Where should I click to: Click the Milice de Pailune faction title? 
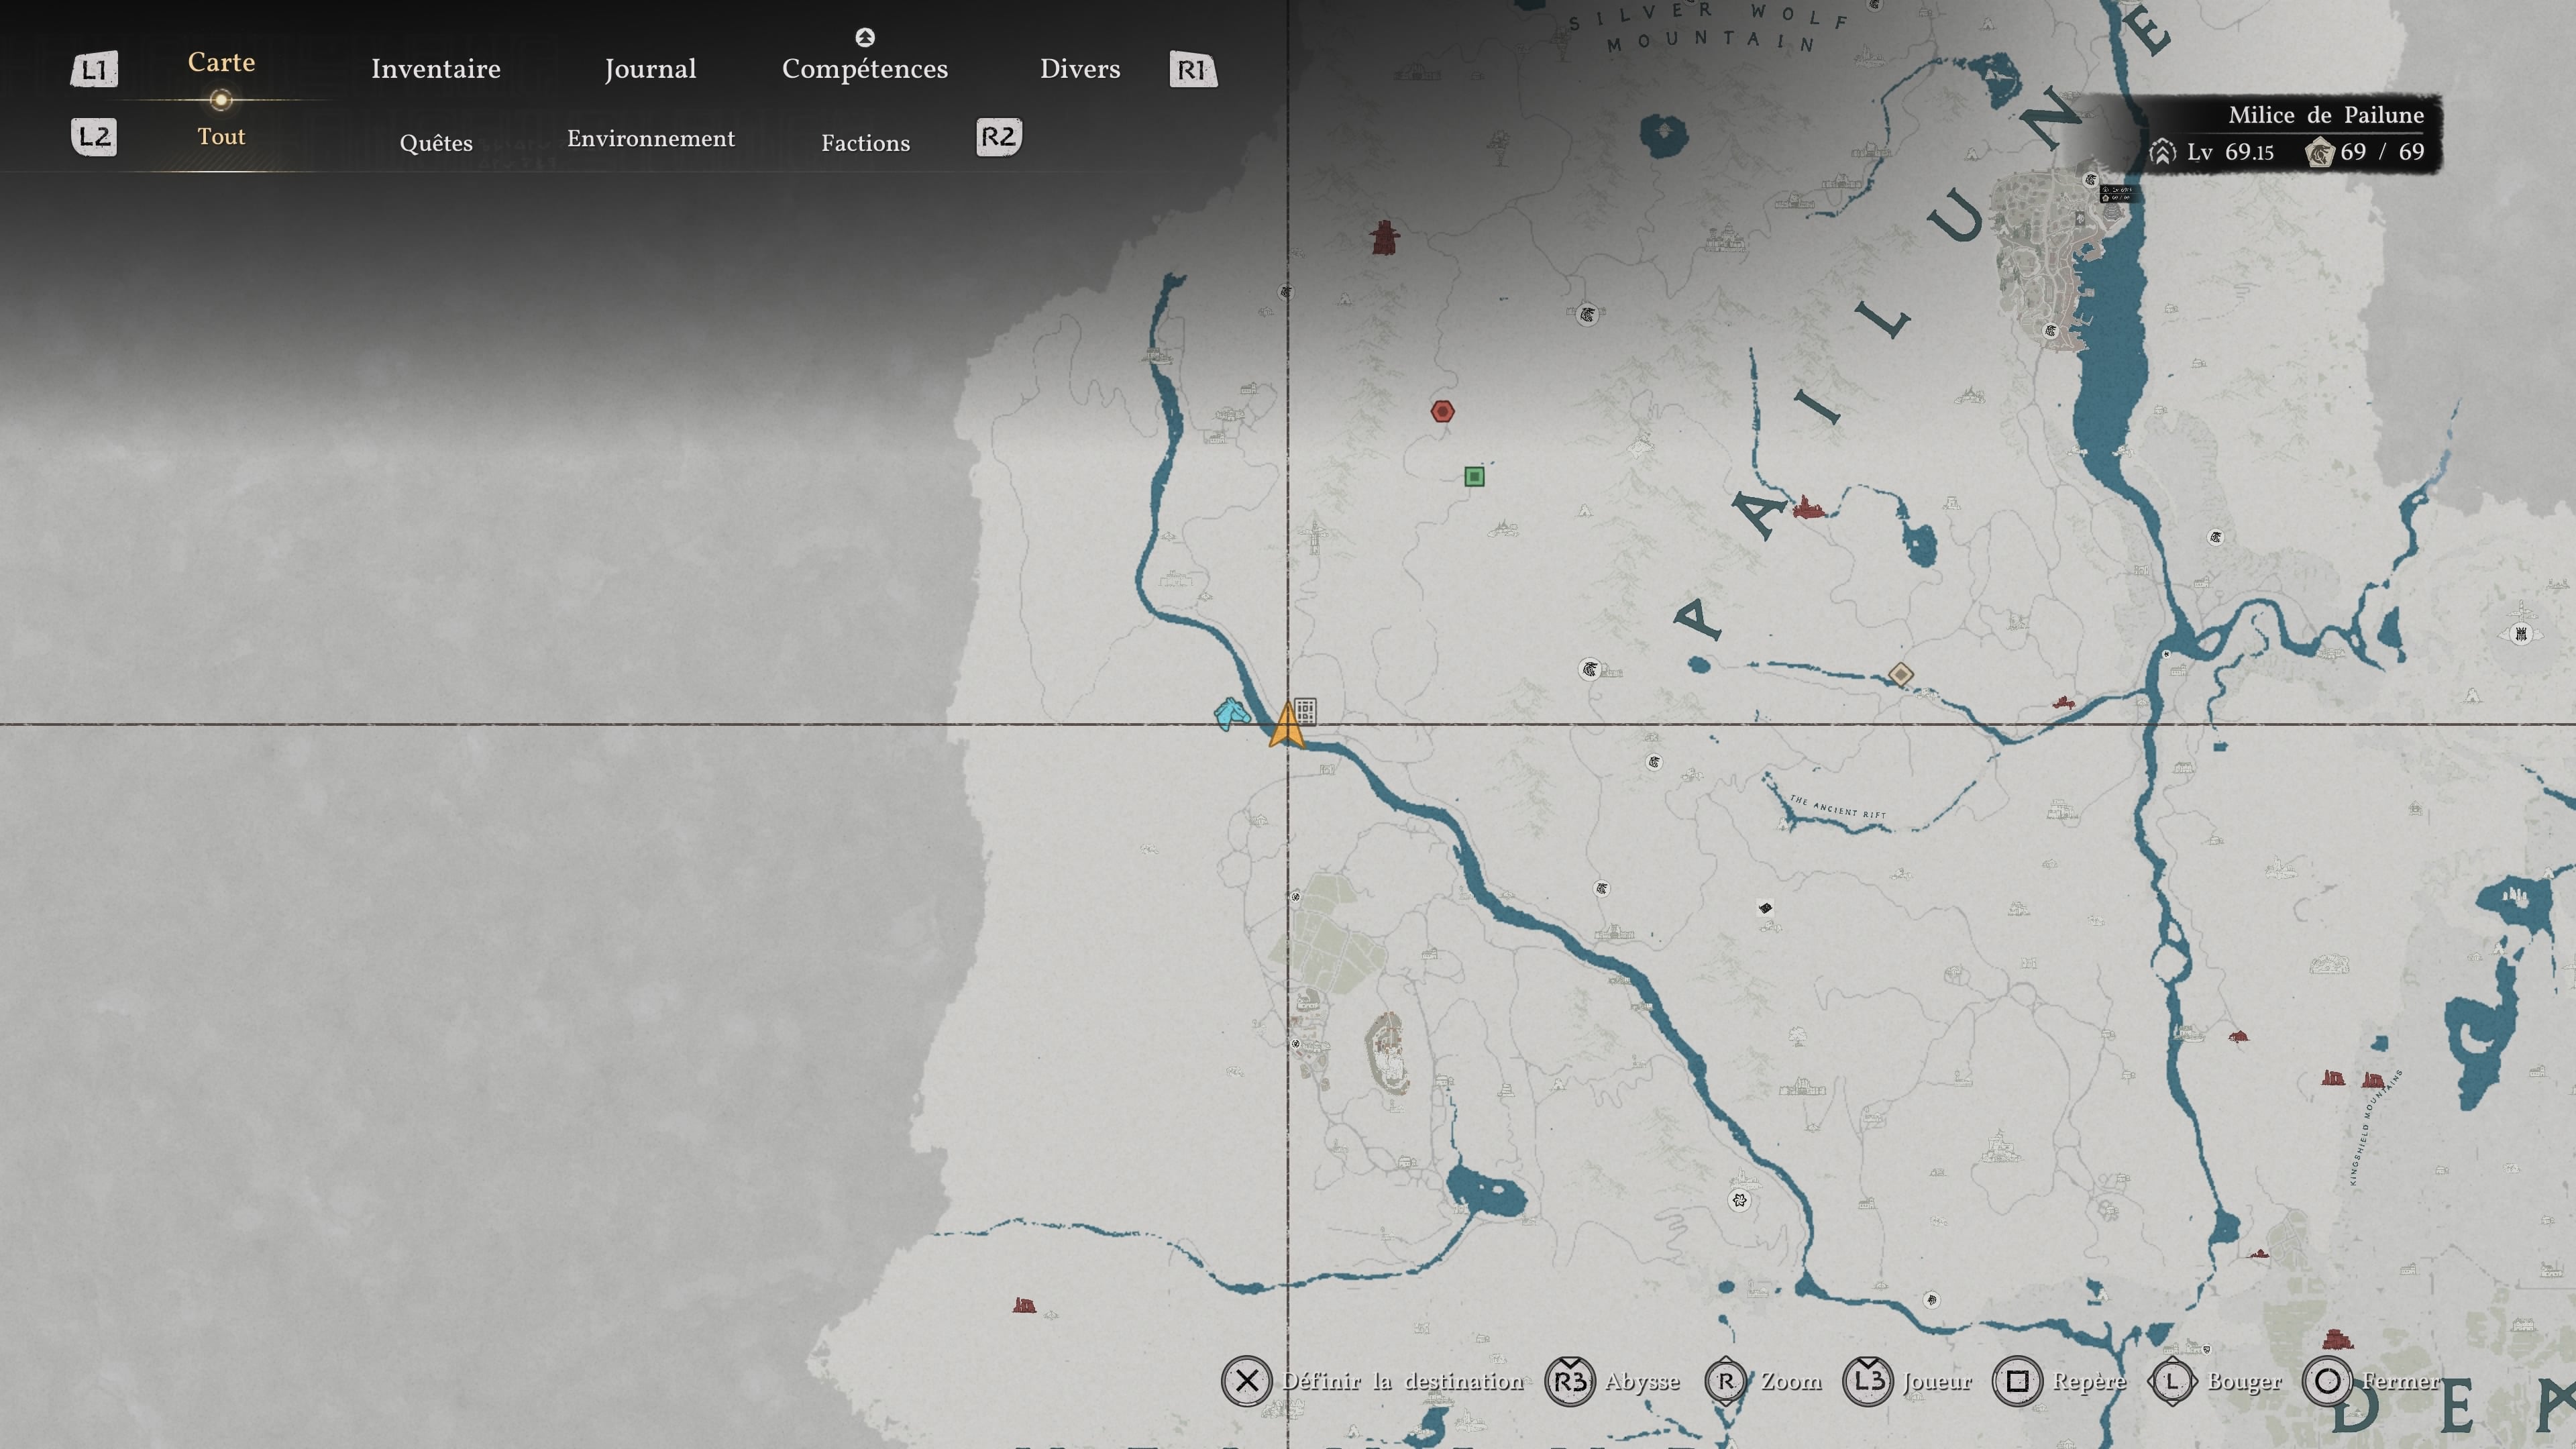[x=2326, y=115]
